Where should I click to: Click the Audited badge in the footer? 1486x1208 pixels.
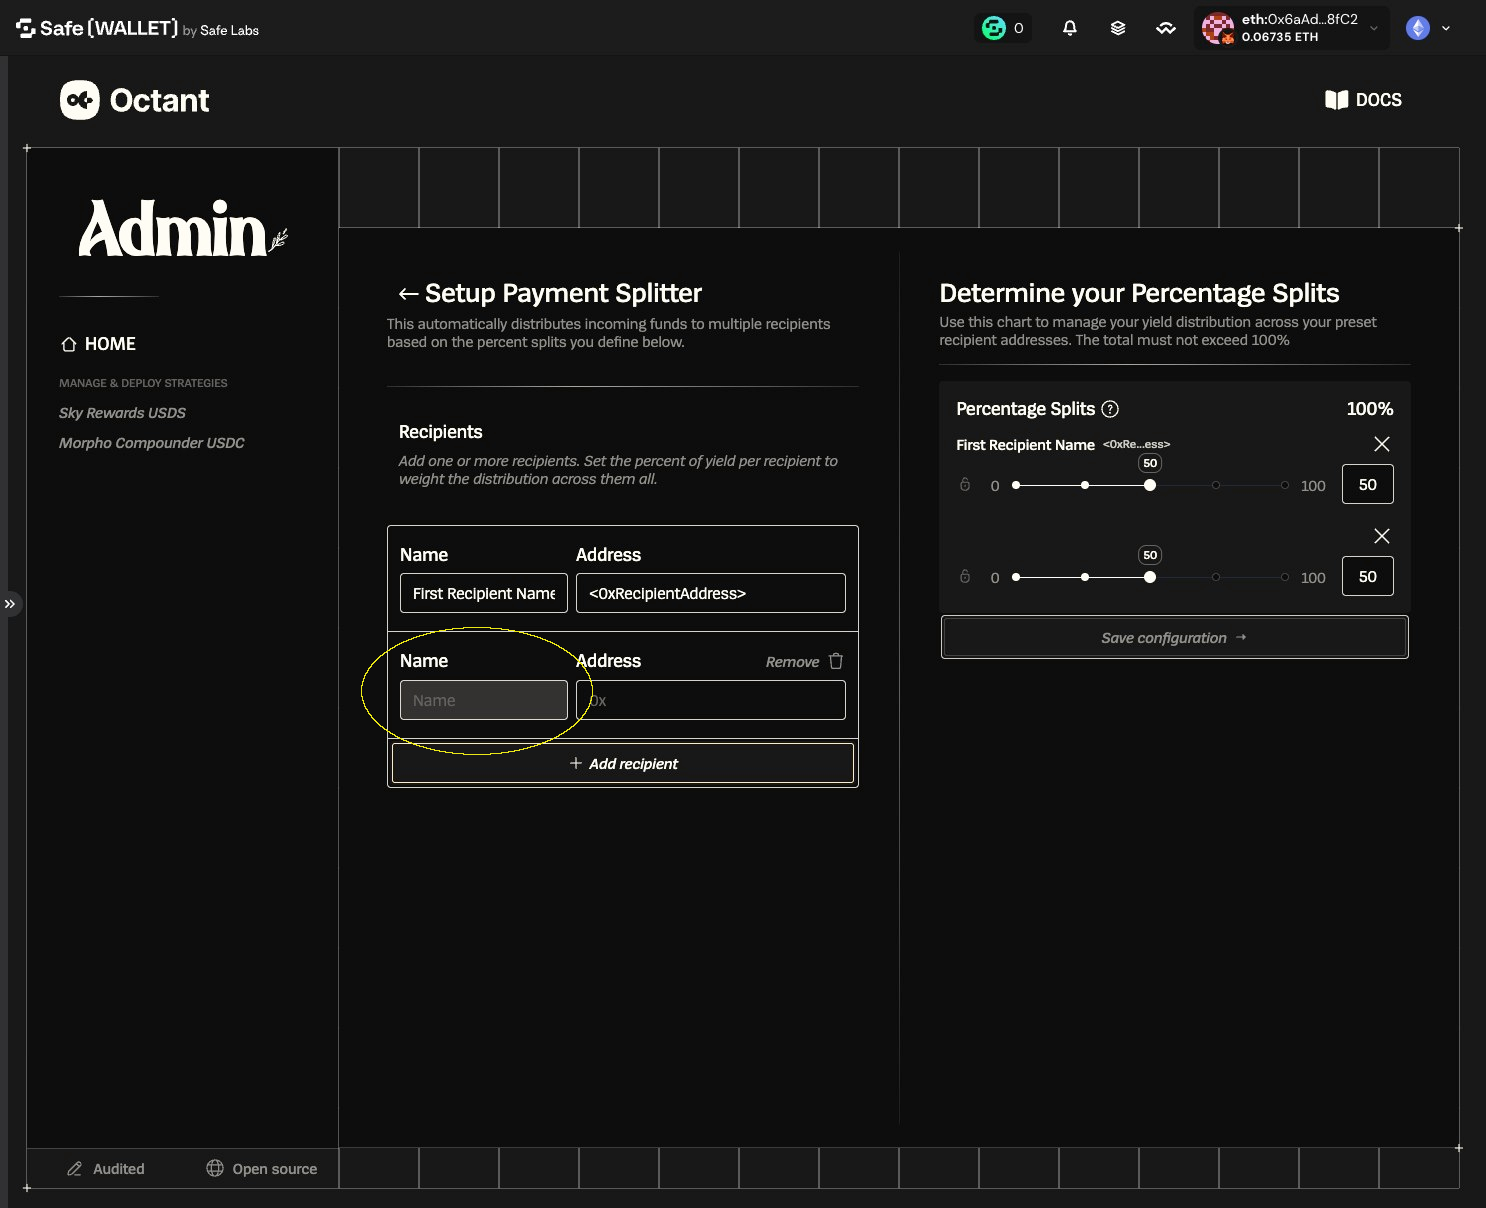point(106,1169)
